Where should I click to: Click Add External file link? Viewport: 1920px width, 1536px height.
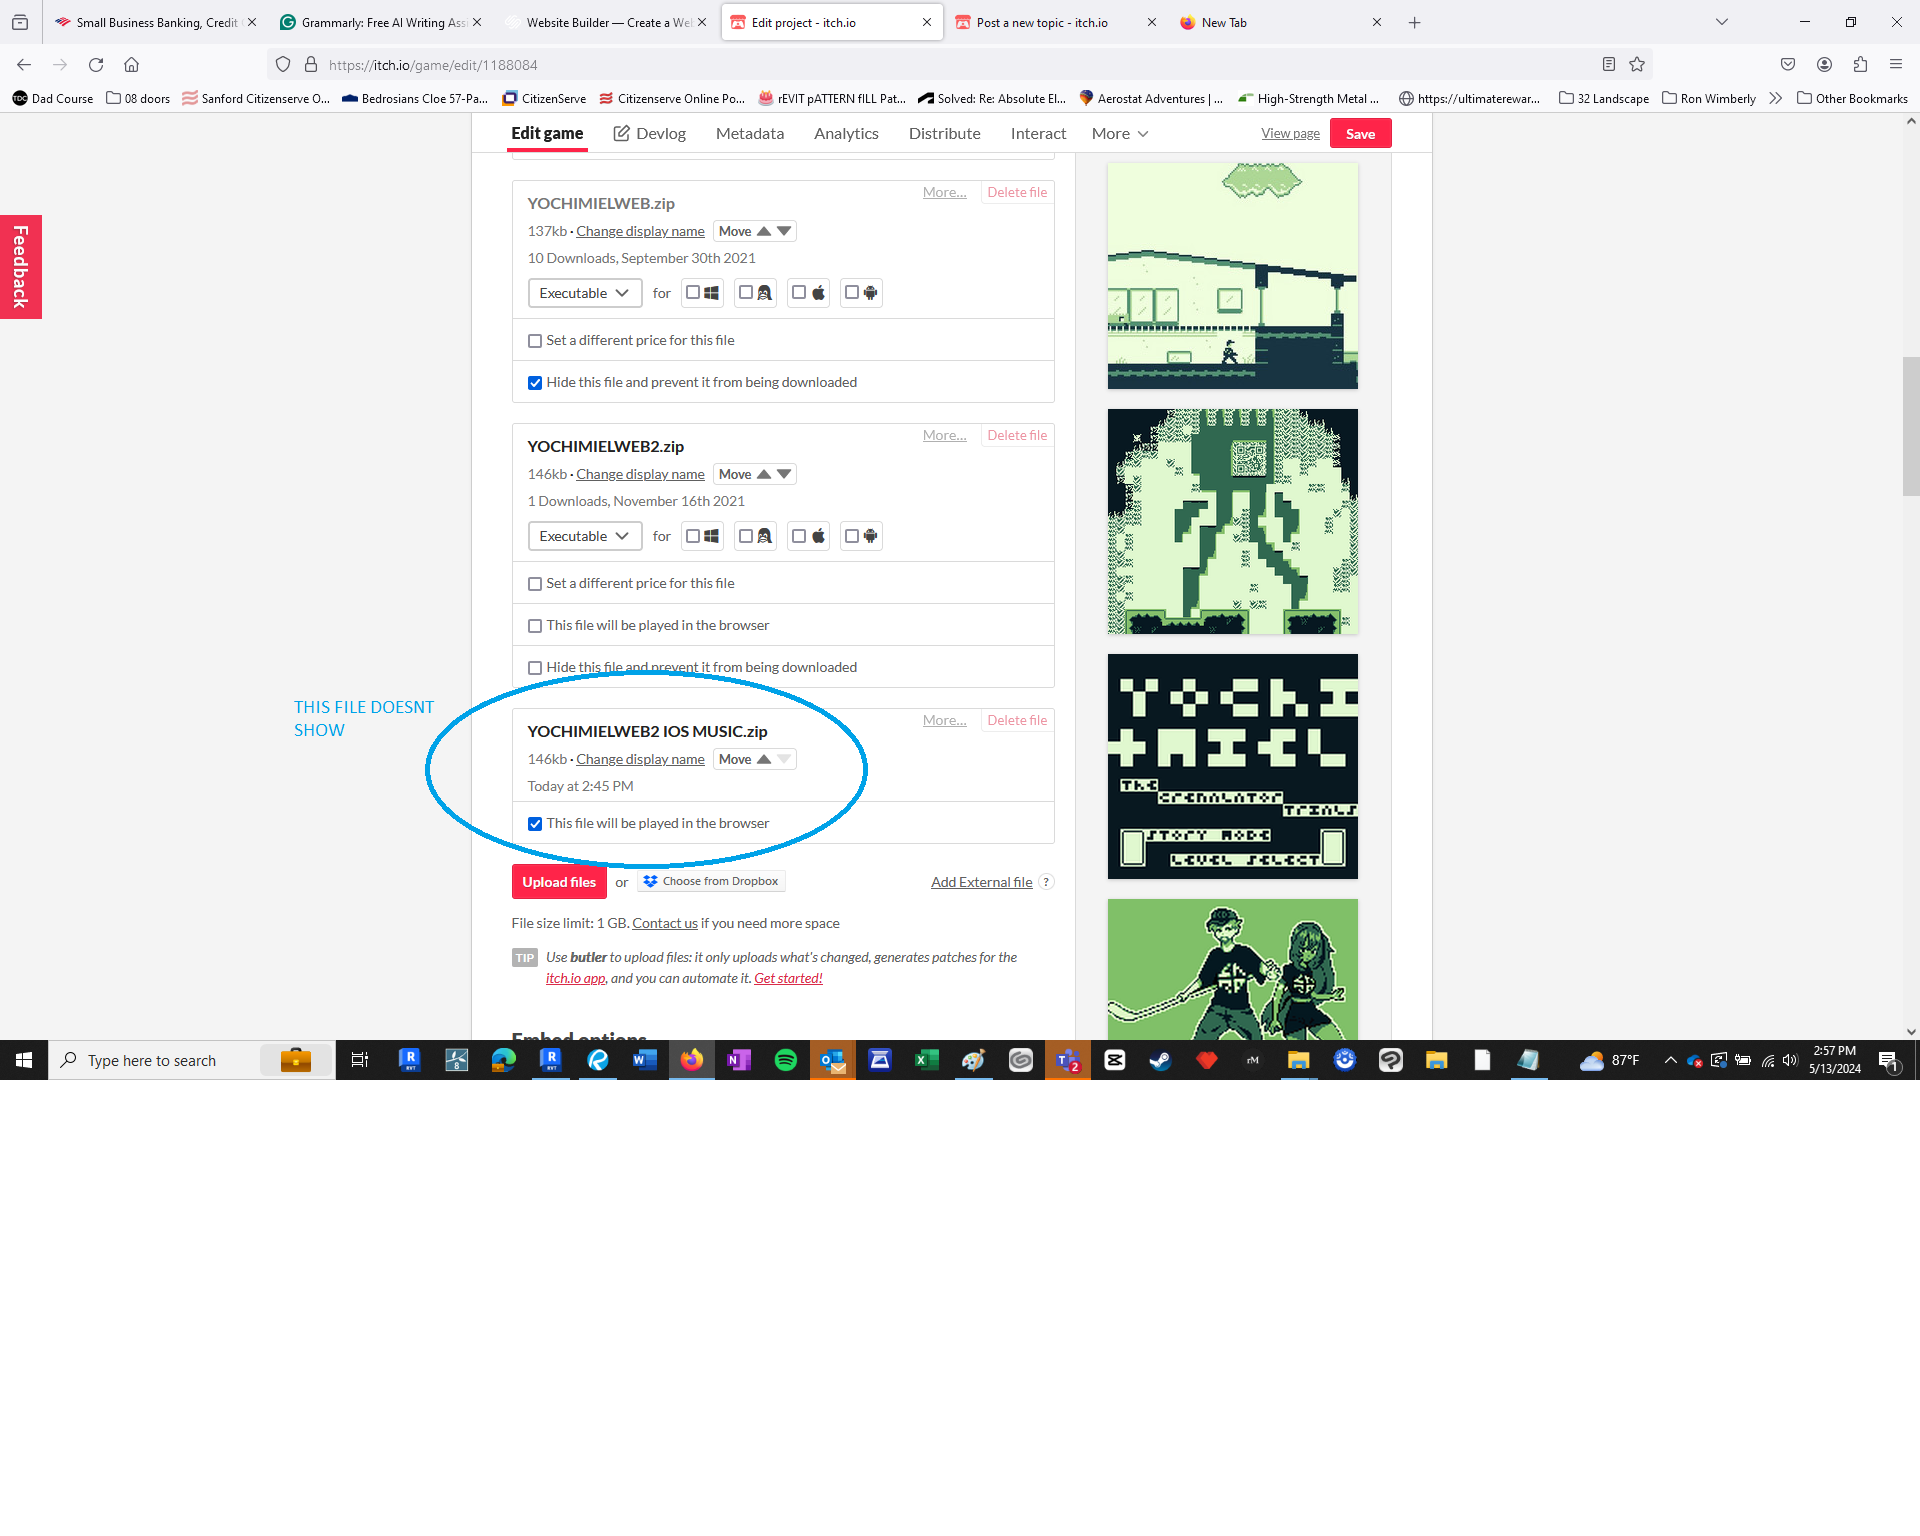(978, 881)
